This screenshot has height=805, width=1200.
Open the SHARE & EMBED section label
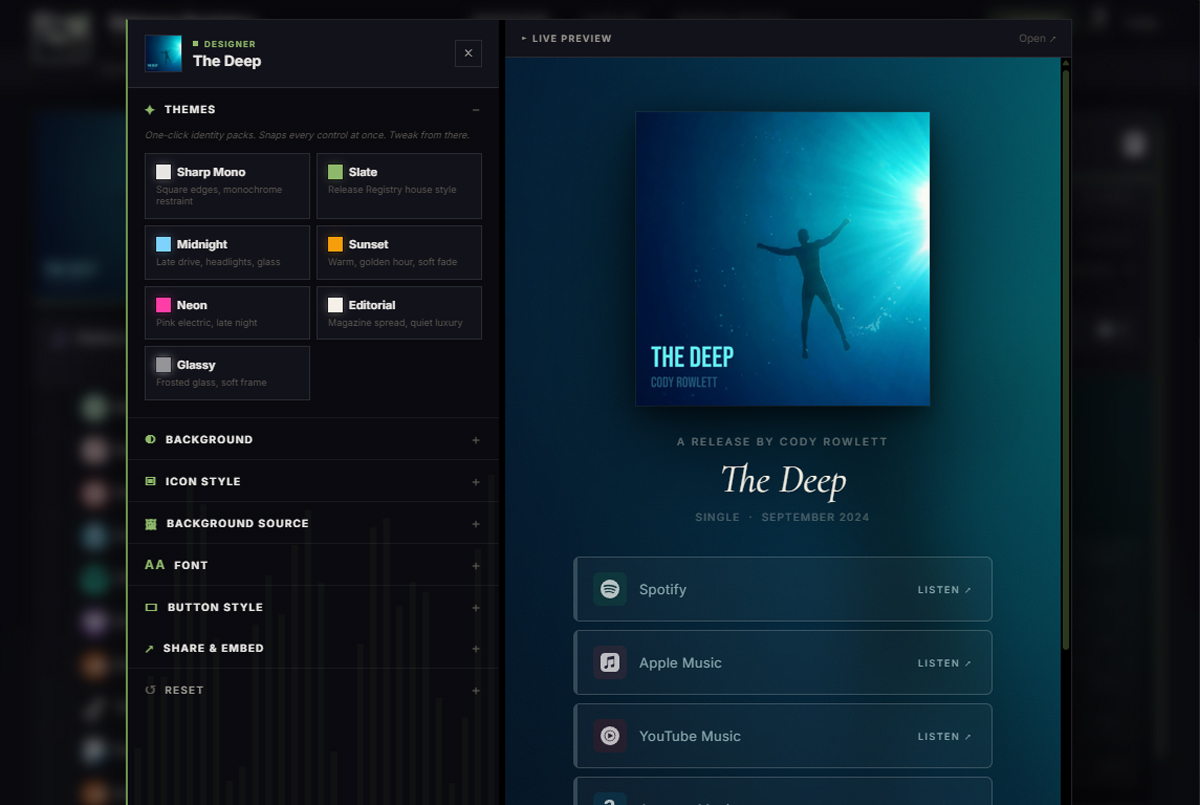[x=214, y=649]
